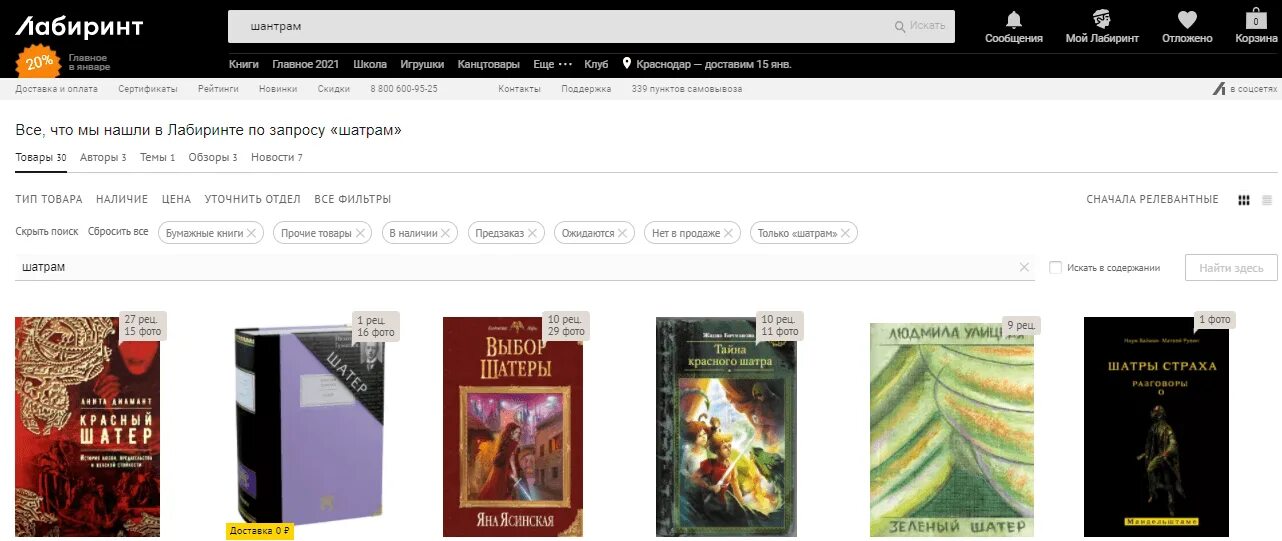Open the 'в соцсетях' social link
This screenshot has height=541, width=1282.
(x=1245, y=89)
